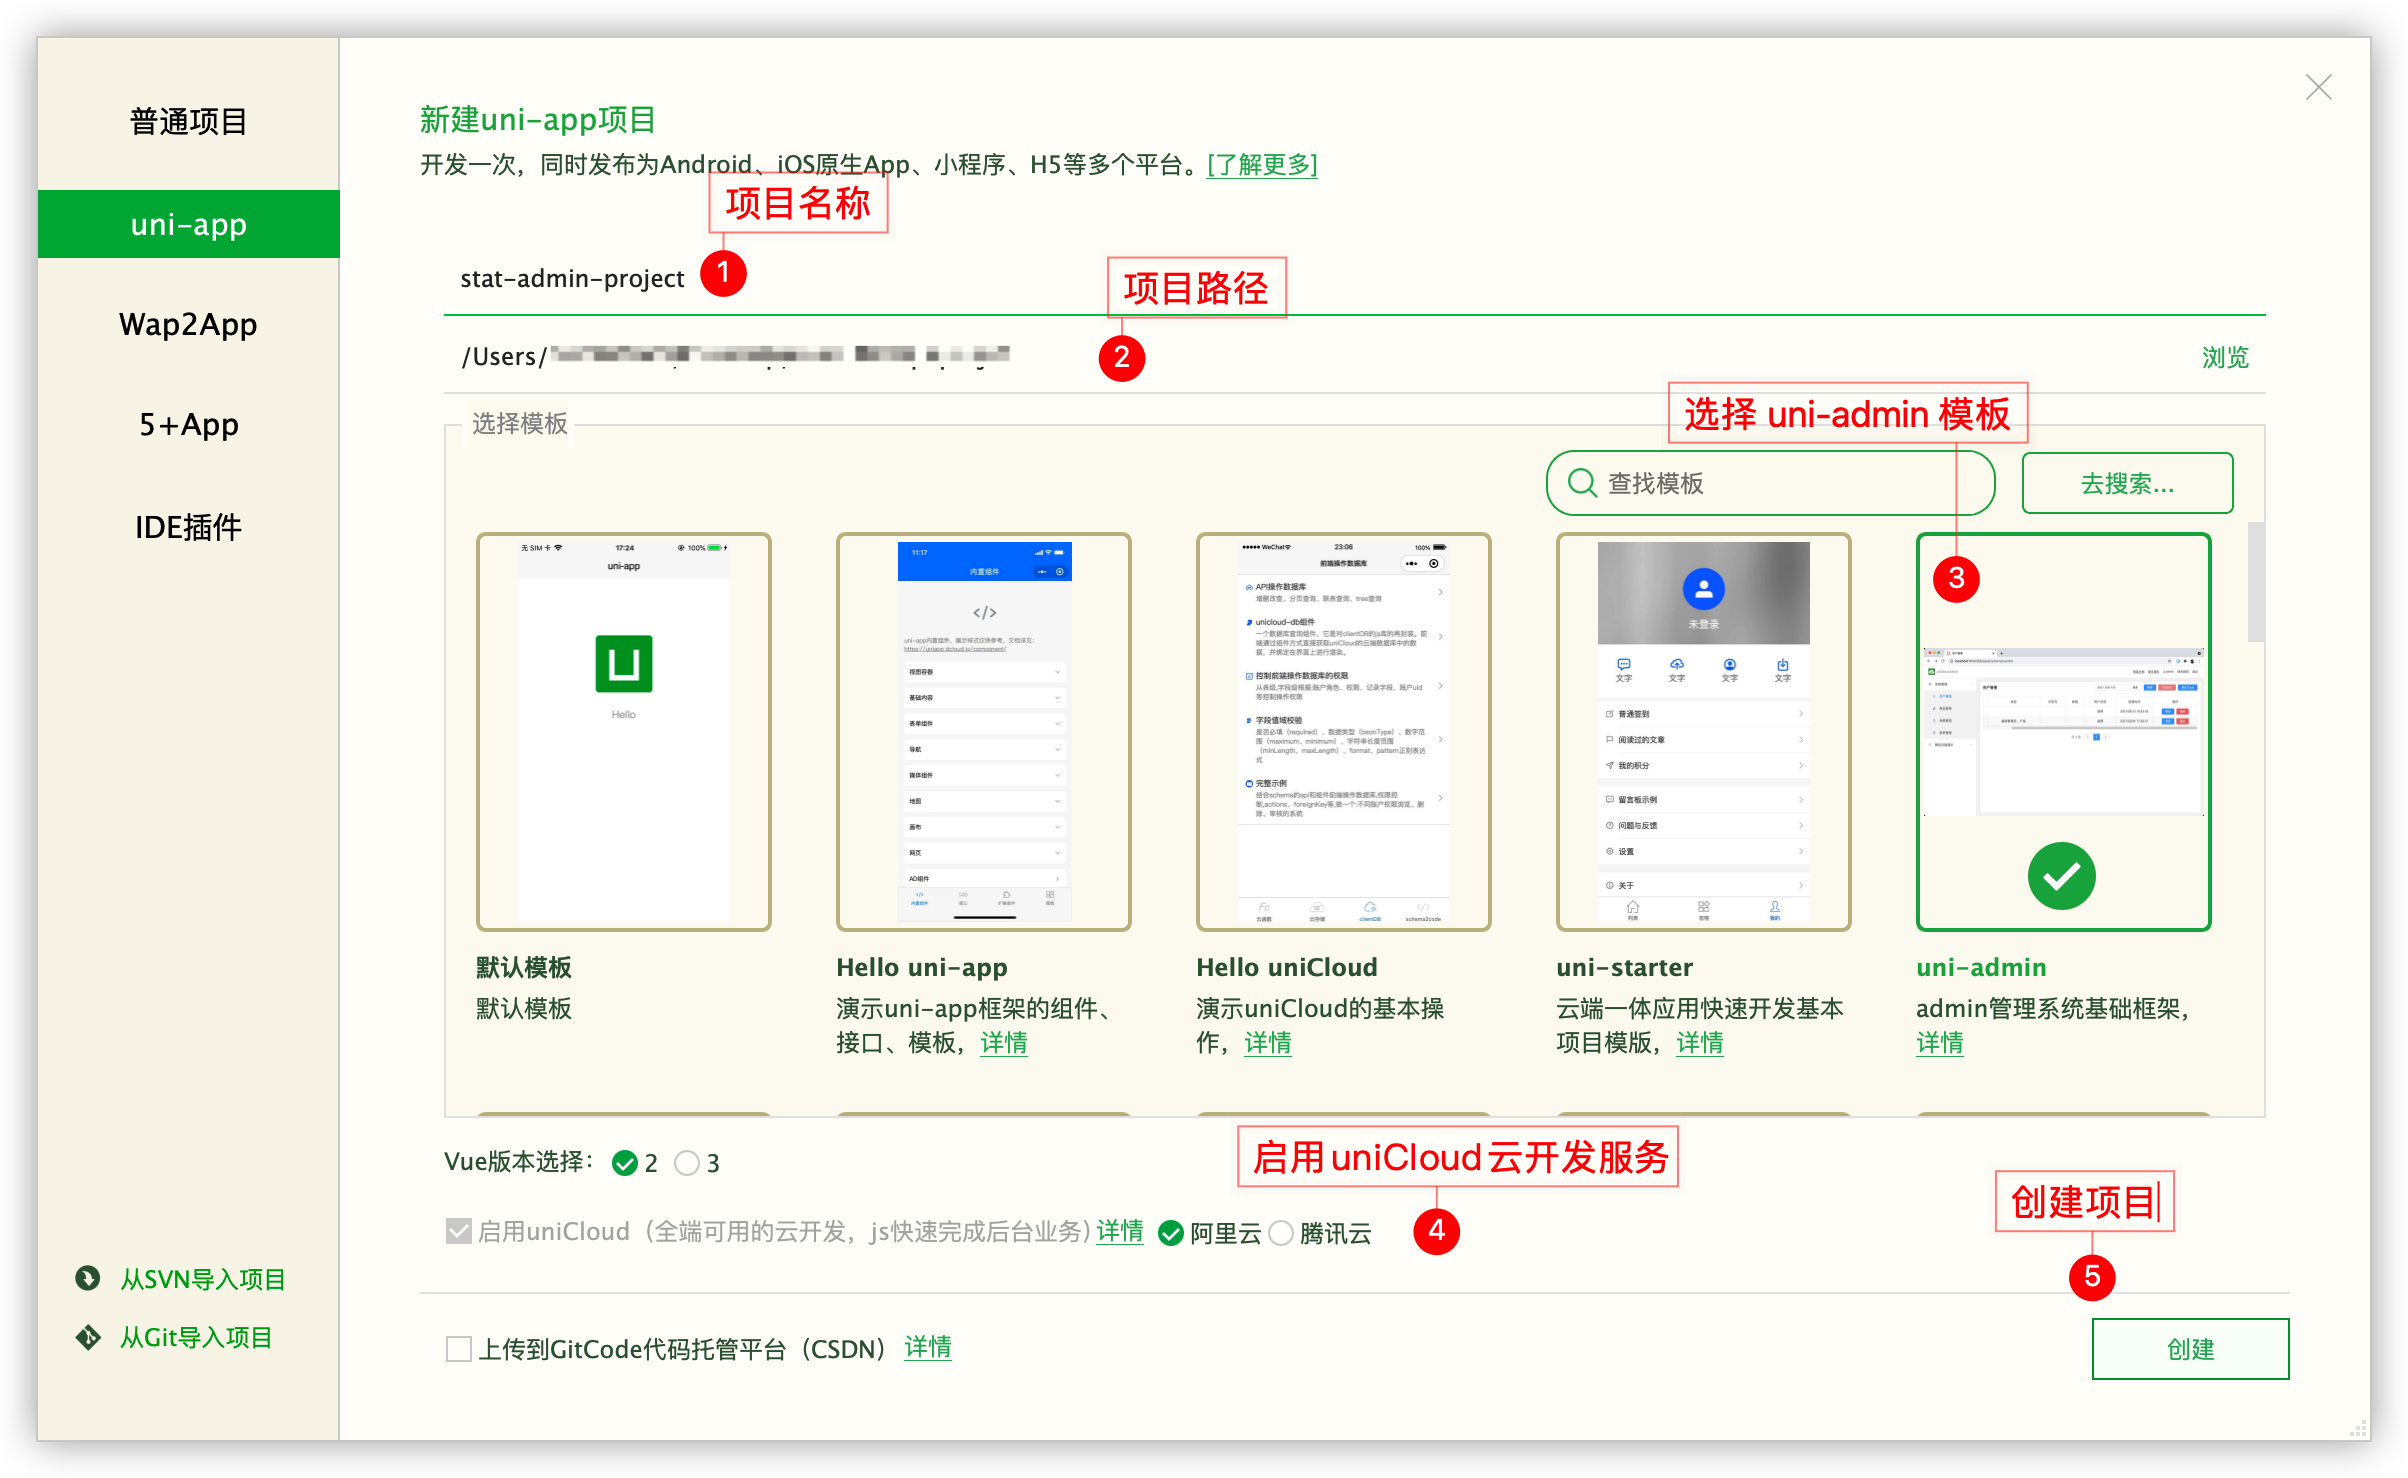Open the IDE插件 project type

pos(189,527)
